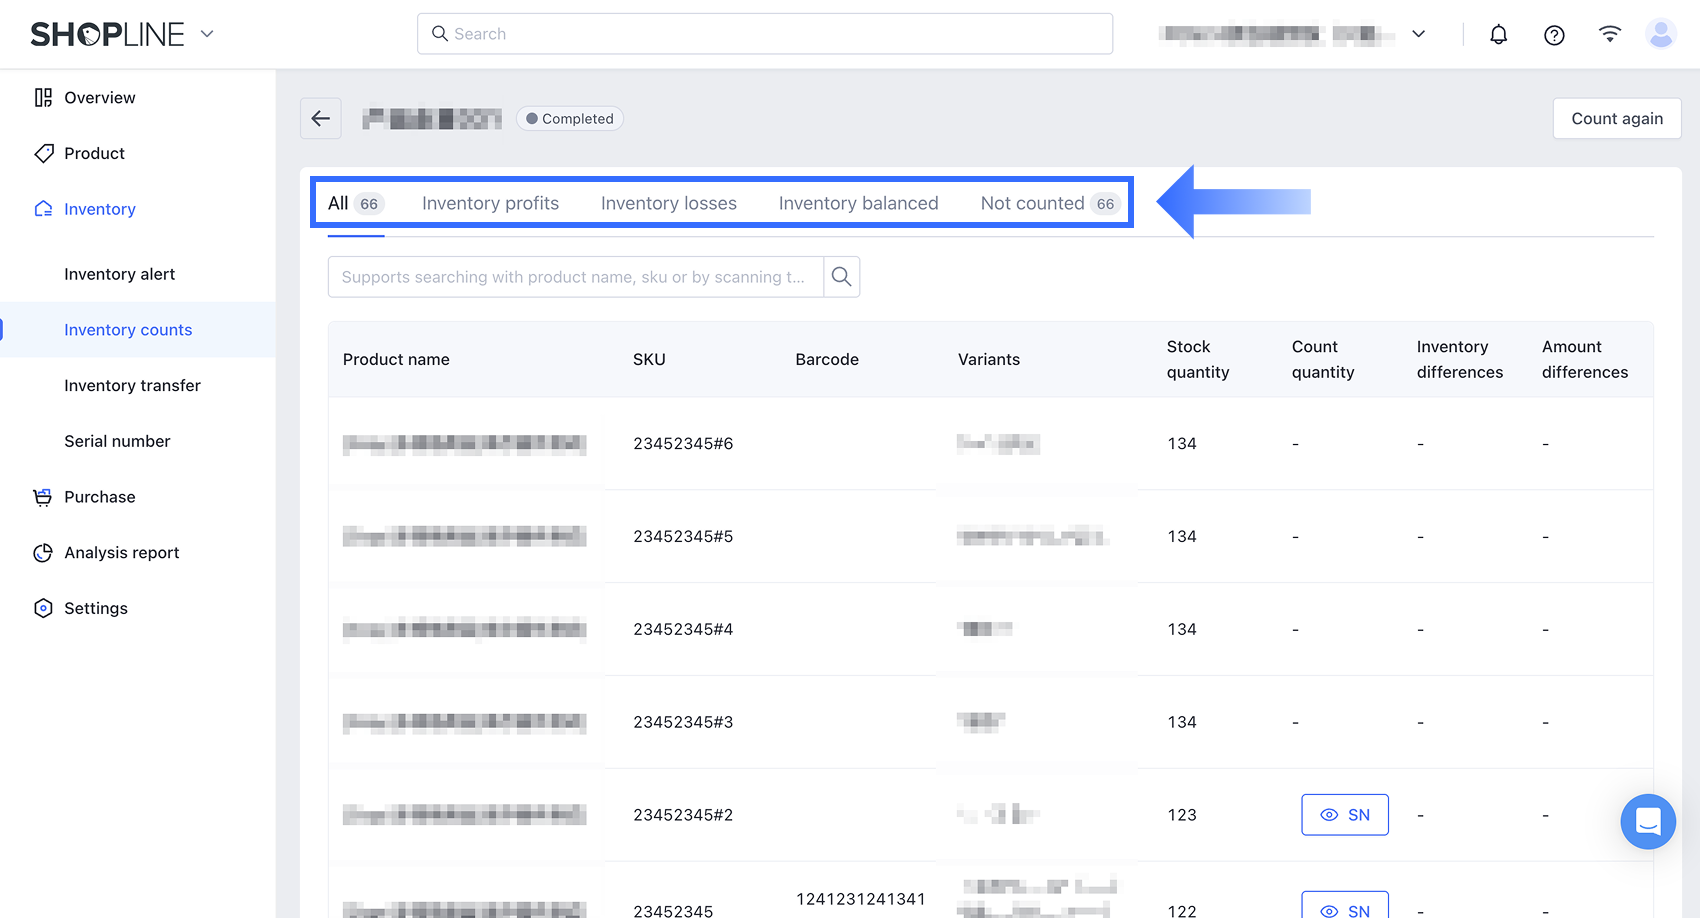Image resolution: width=1700 pixels, height=918 pixels.
Task: Expand the SHOPLINE logo dropdown
Action: (207, 33)
